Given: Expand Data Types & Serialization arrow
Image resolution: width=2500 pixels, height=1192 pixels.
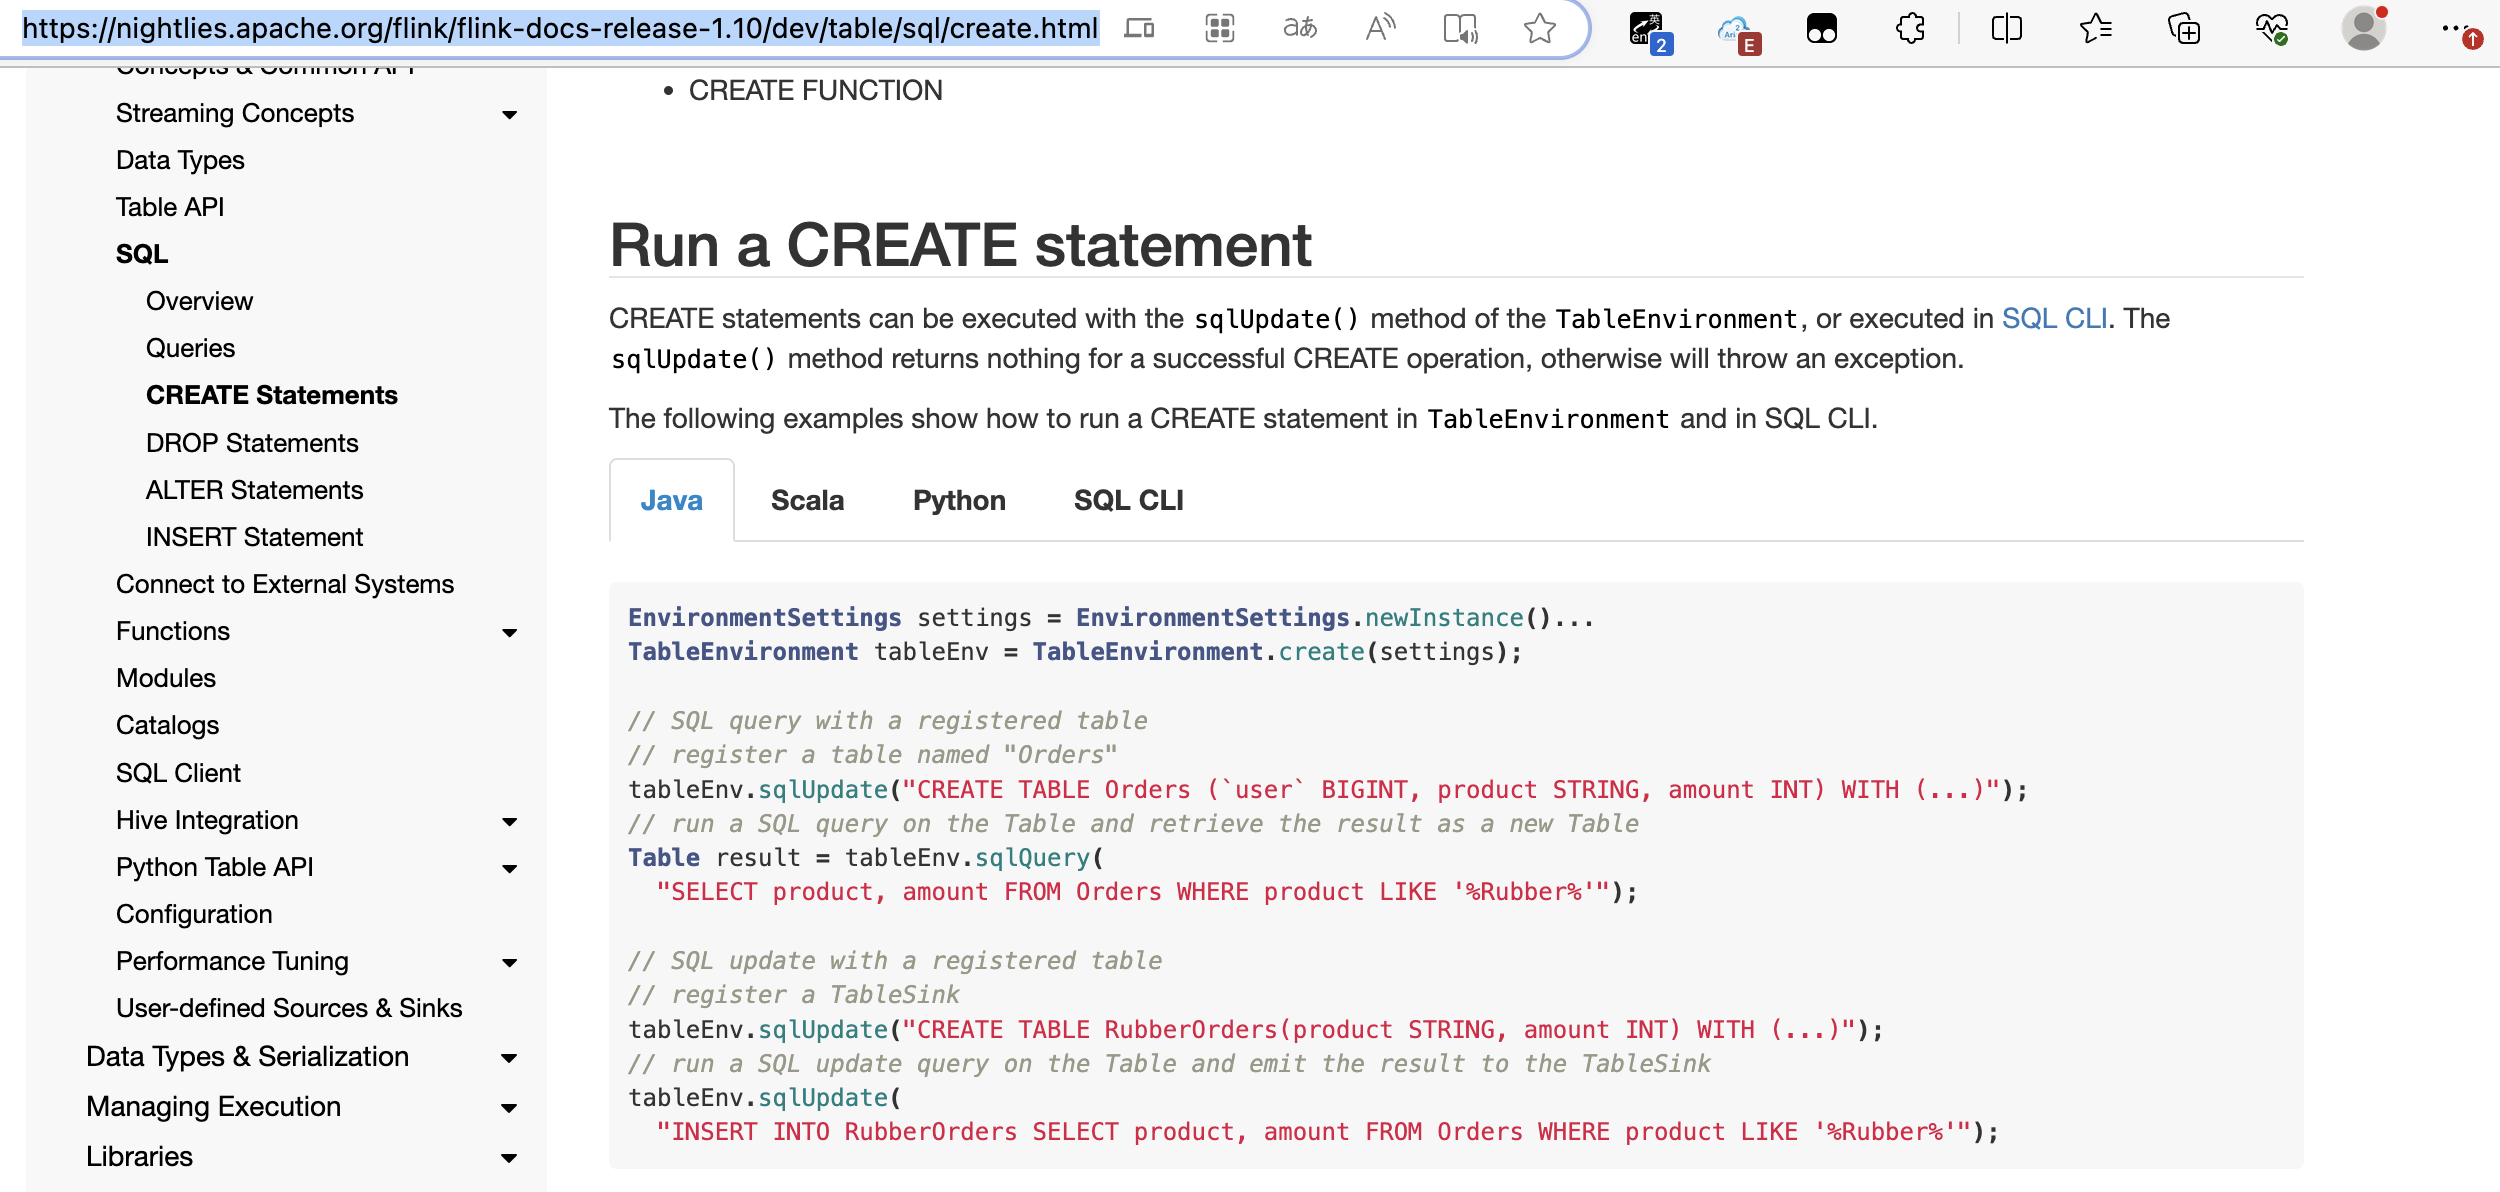Looking at the screenshot, I should [509, 1058].
